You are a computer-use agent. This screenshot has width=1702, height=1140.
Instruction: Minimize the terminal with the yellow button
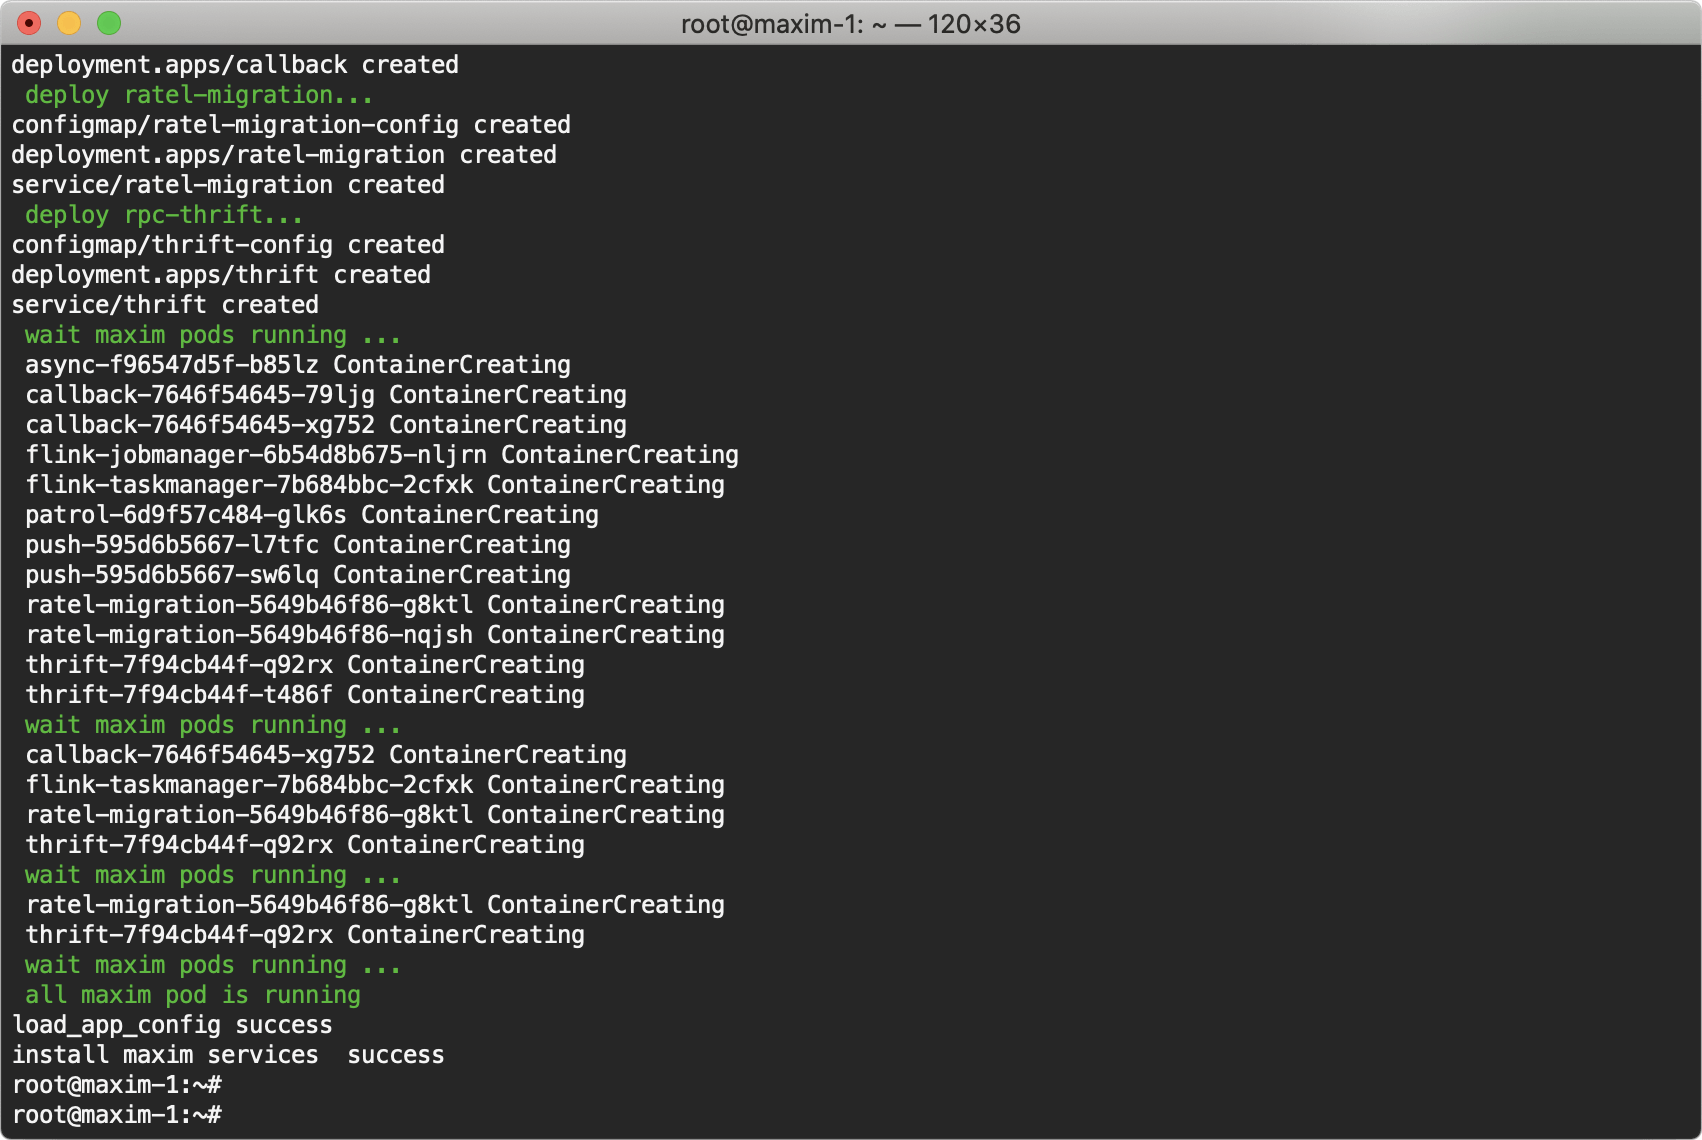tap(69, 23)
